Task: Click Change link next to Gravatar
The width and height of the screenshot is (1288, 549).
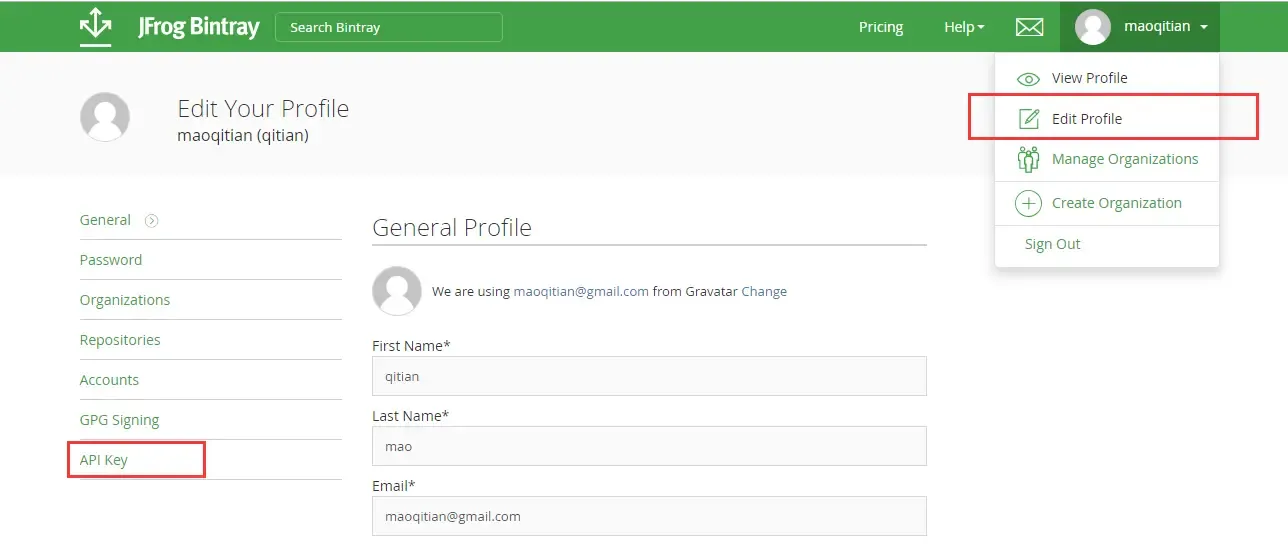Action: [x=764, y=292]
